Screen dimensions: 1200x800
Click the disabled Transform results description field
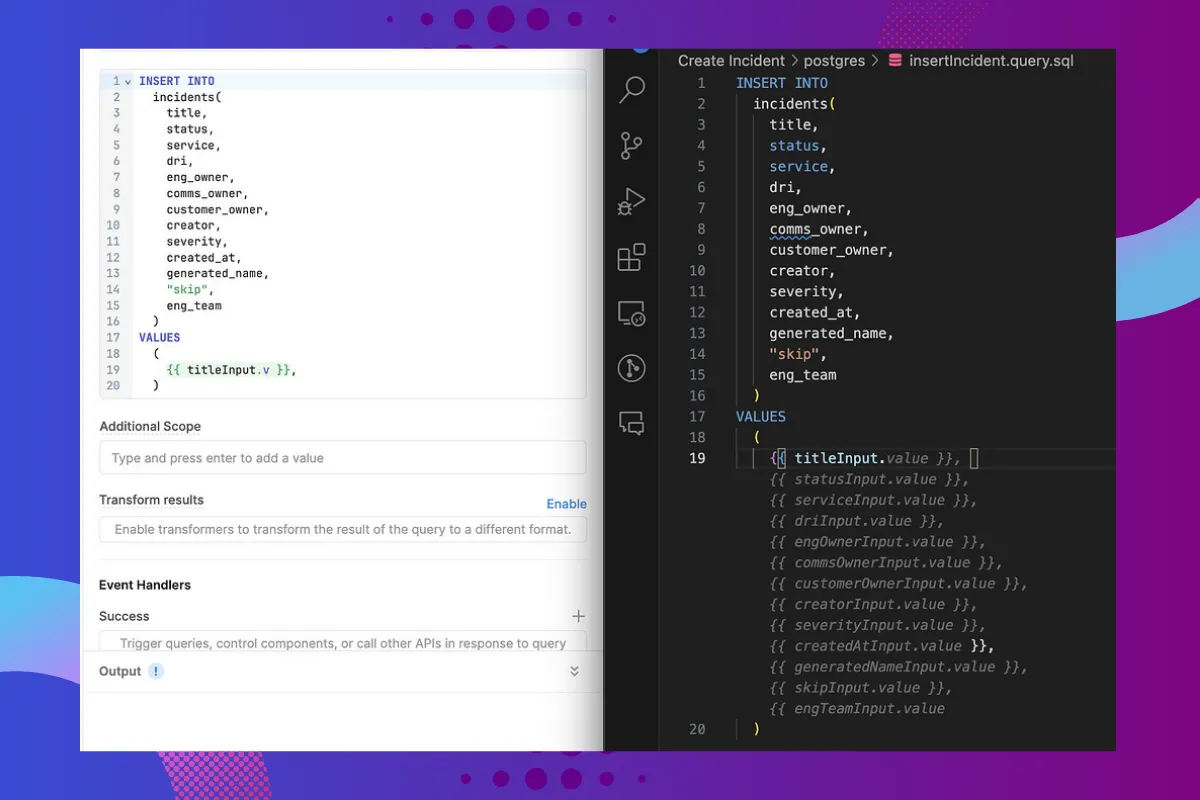343,529
